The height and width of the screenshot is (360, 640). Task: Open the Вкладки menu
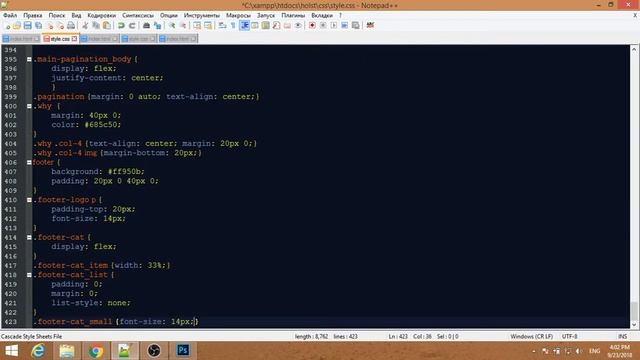pos(322,15)
